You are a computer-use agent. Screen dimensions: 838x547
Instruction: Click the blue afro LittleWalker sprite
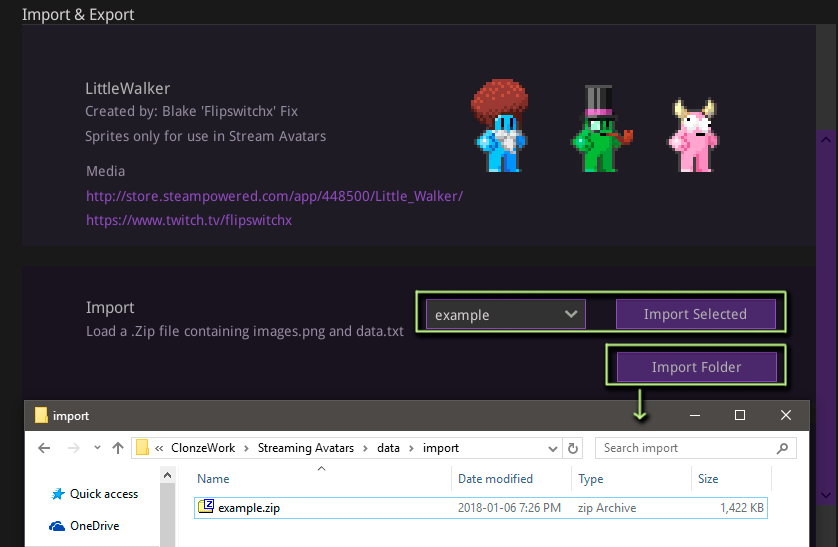click(500, 126)
